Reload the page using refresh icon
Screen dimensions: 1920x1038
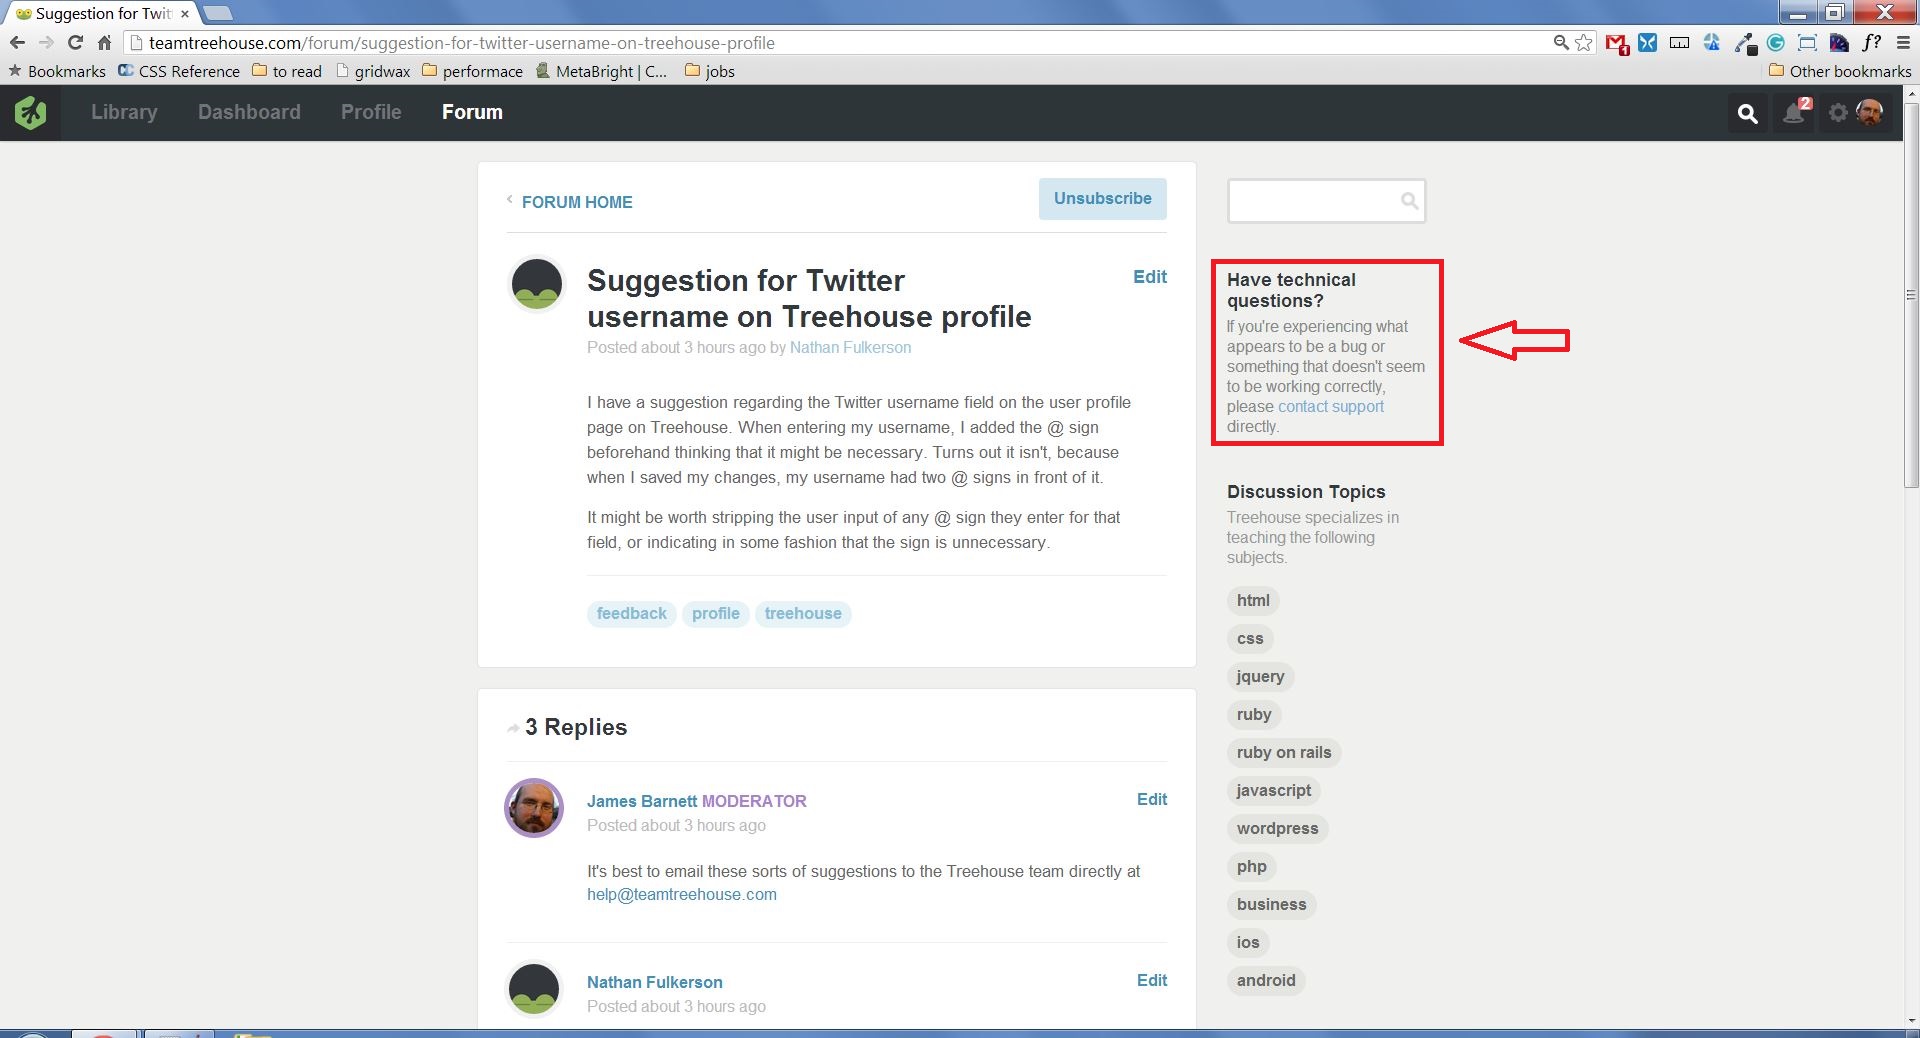click(75, 42)
